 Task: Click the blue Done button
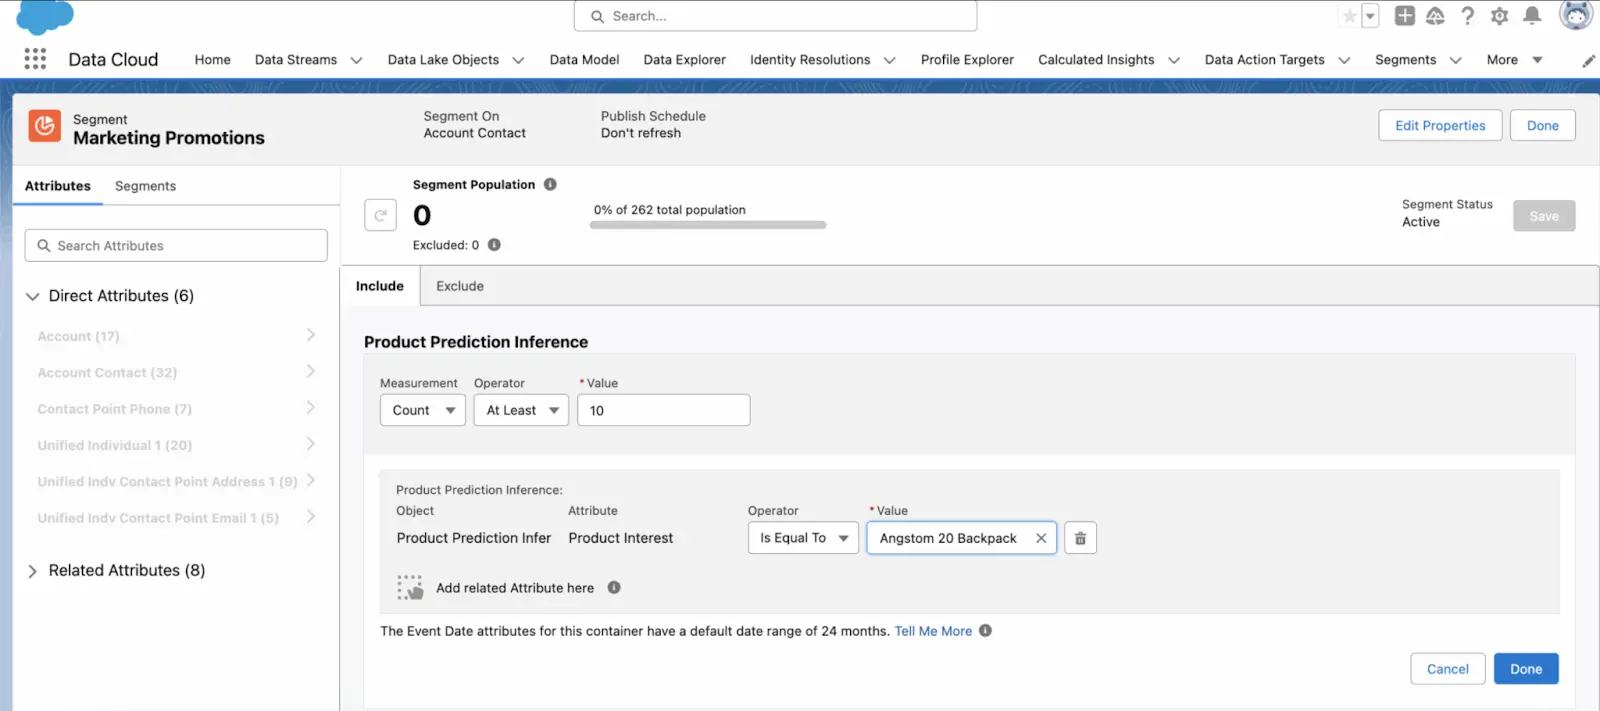click(x=1526, y=669)
